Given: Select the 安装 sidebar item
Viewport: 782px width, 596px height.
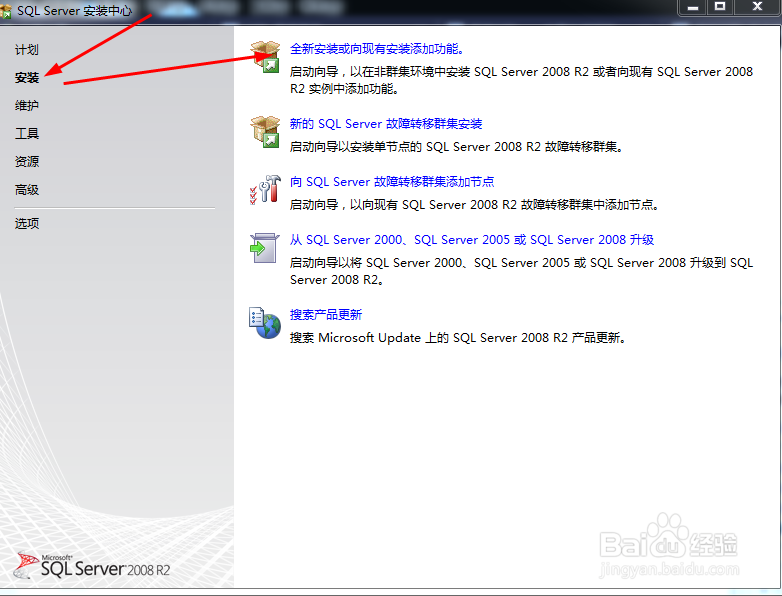Looking at the screenshot, I should [27, 78].
